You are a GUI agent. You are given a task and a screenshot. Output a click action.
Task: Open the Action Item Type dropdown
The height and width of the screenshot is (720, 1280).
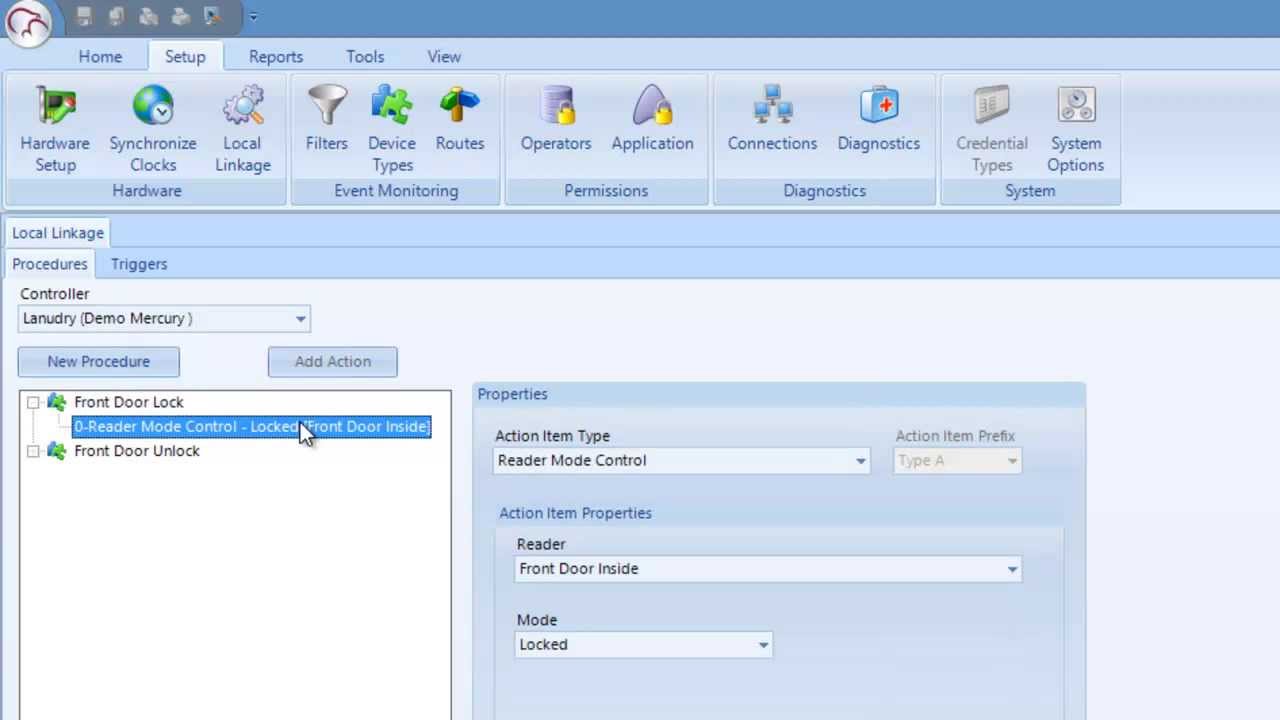(x=860, y=461)
